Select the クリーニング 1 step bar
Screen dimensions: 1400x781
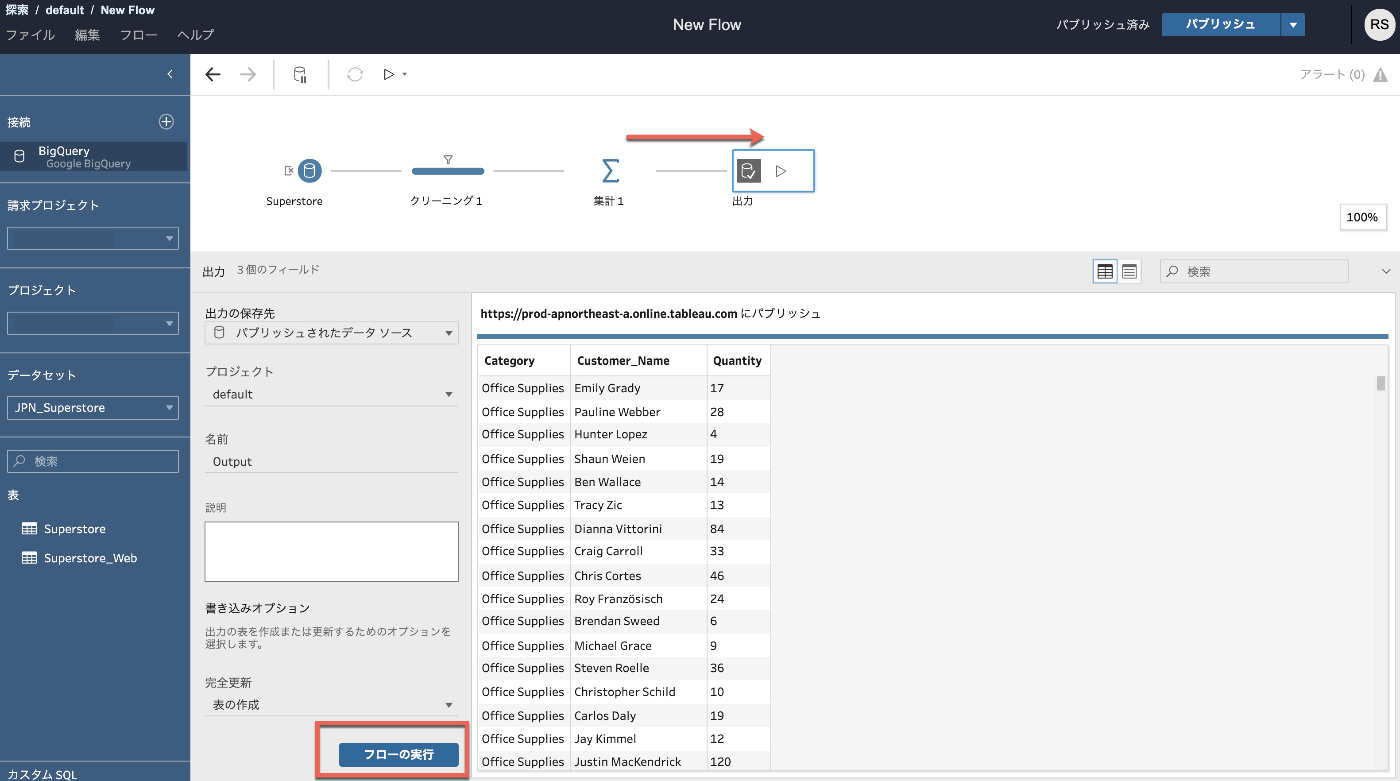[448, 171]
